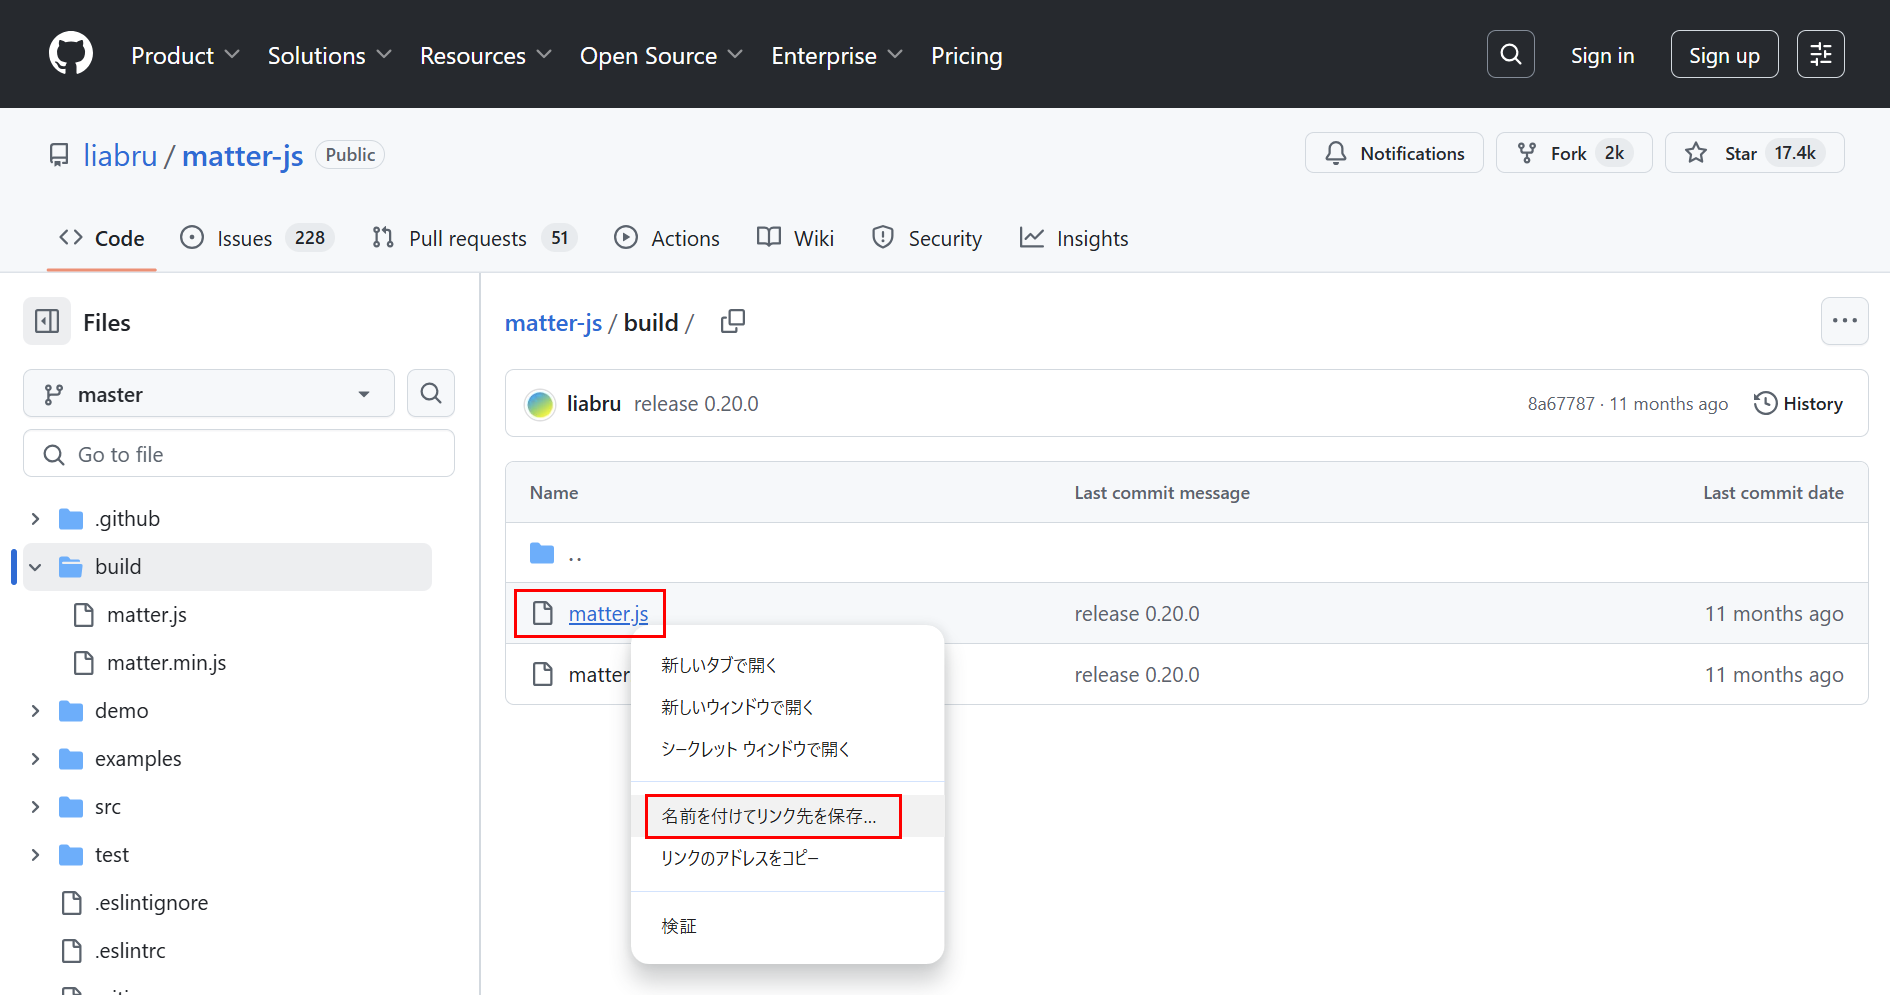
Task: Collapse the build folder in tree
Action: 36,567
